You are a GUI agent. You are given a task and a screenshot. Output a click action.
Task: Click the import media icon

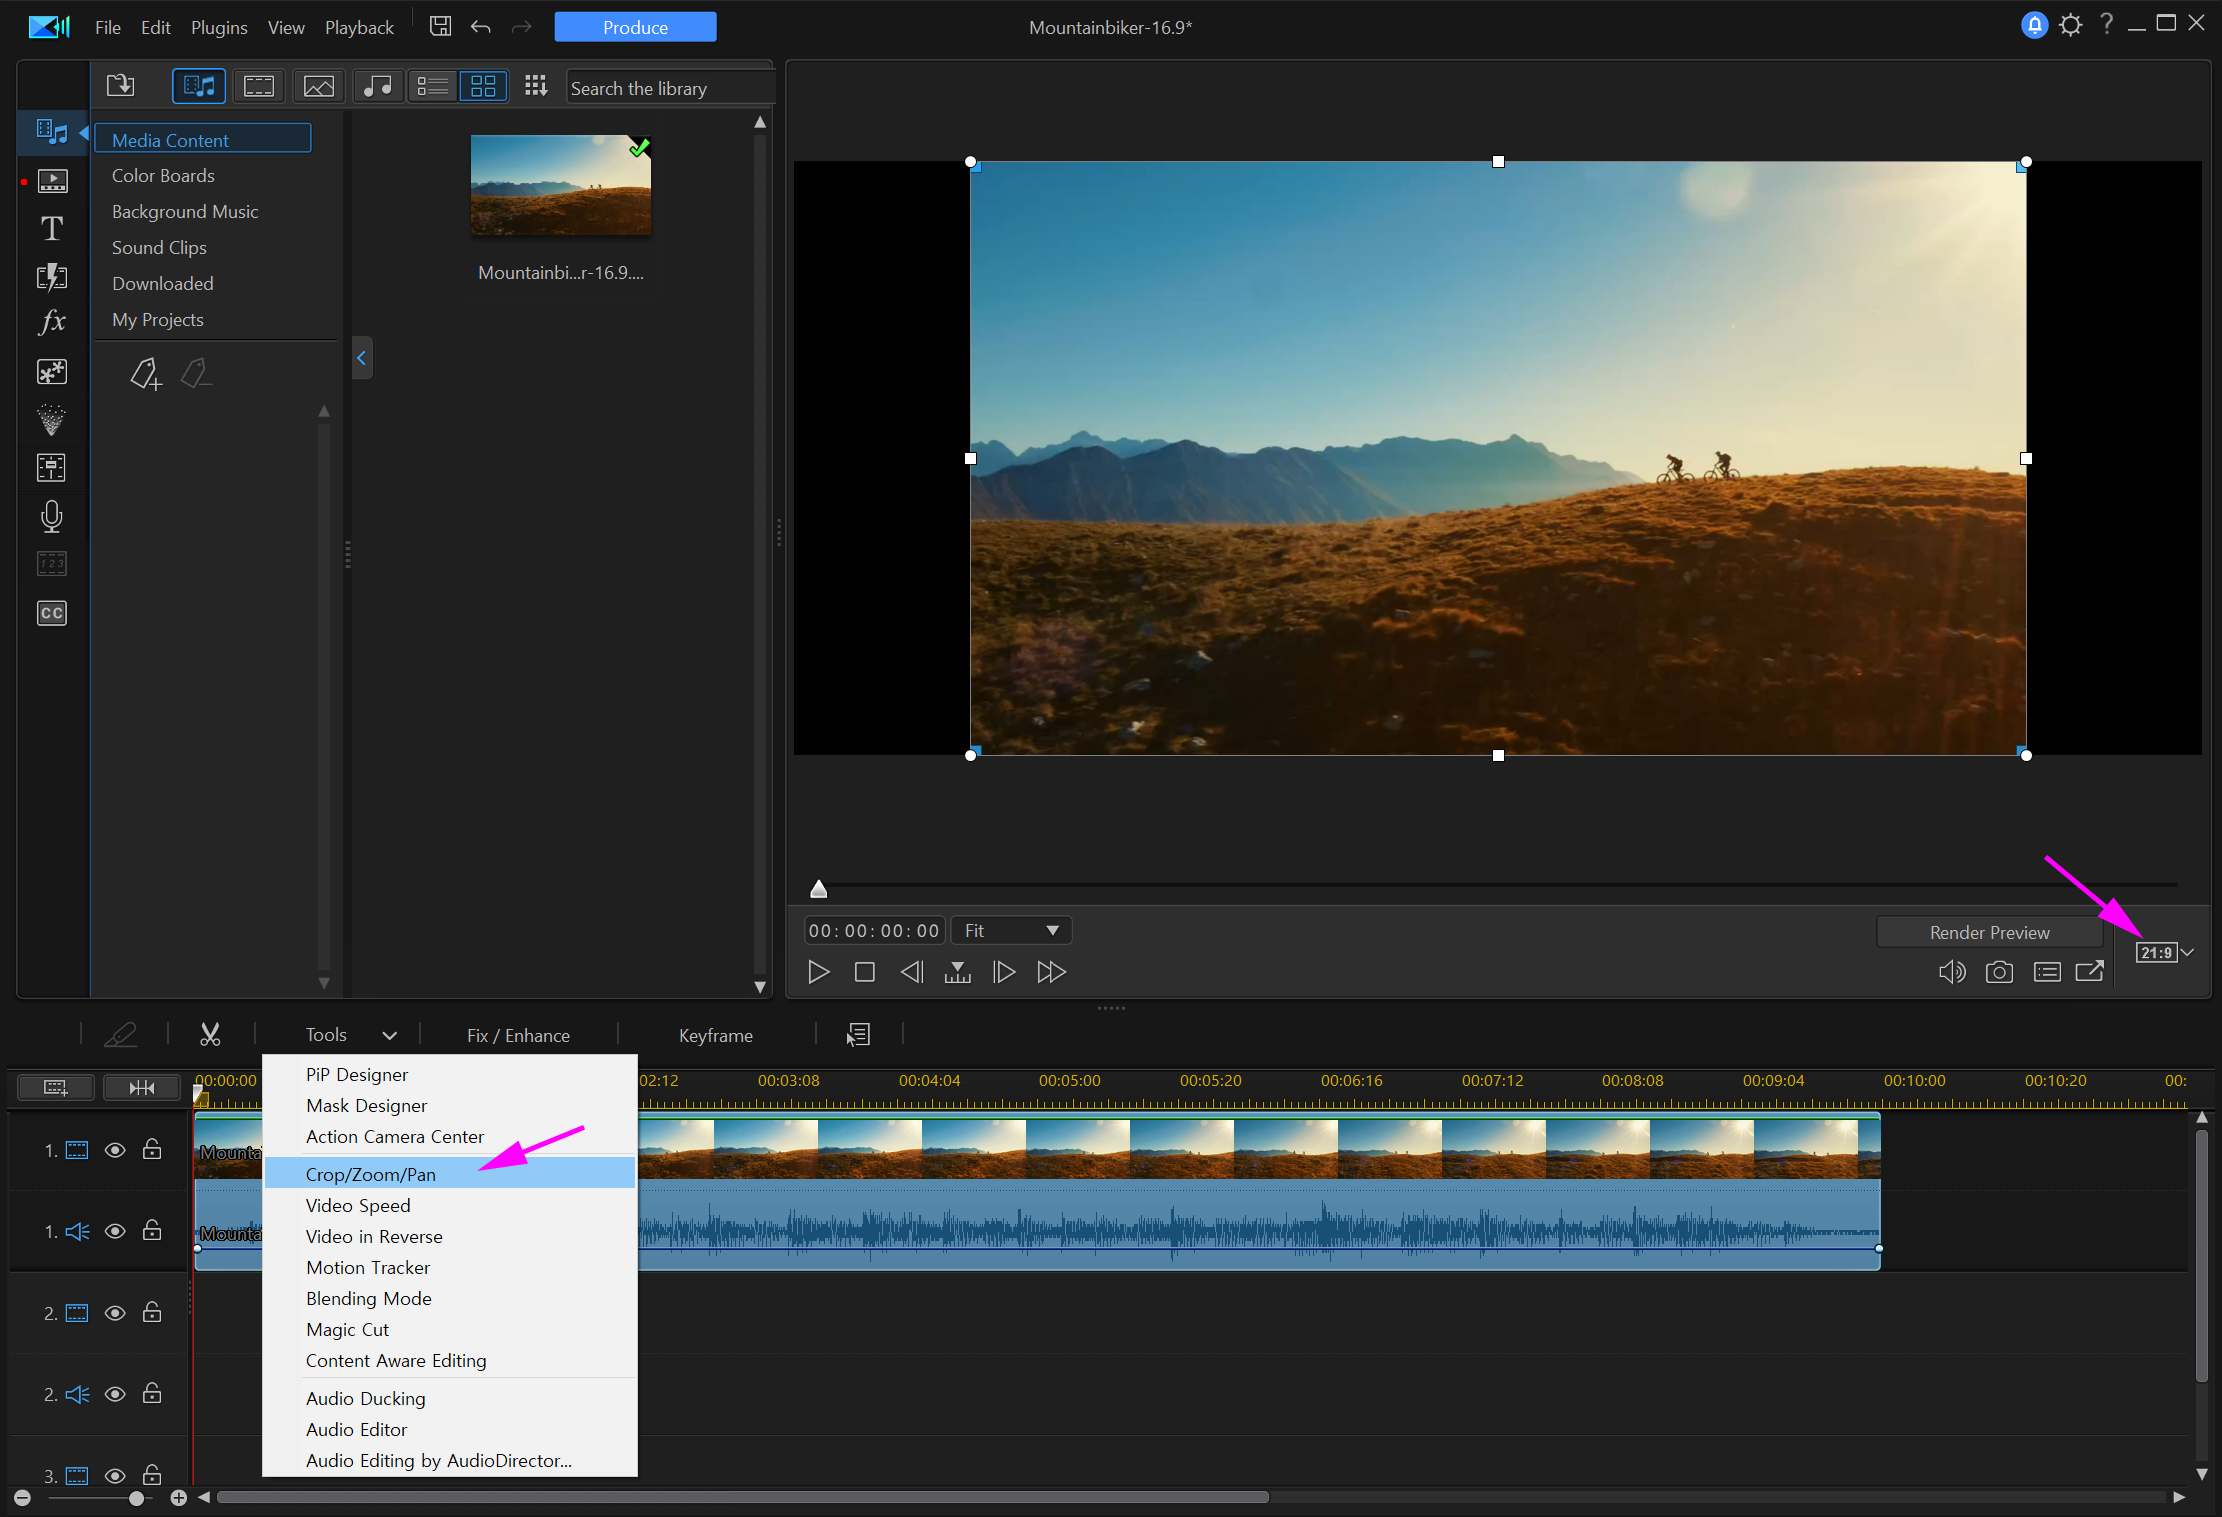tap(121, 86)
